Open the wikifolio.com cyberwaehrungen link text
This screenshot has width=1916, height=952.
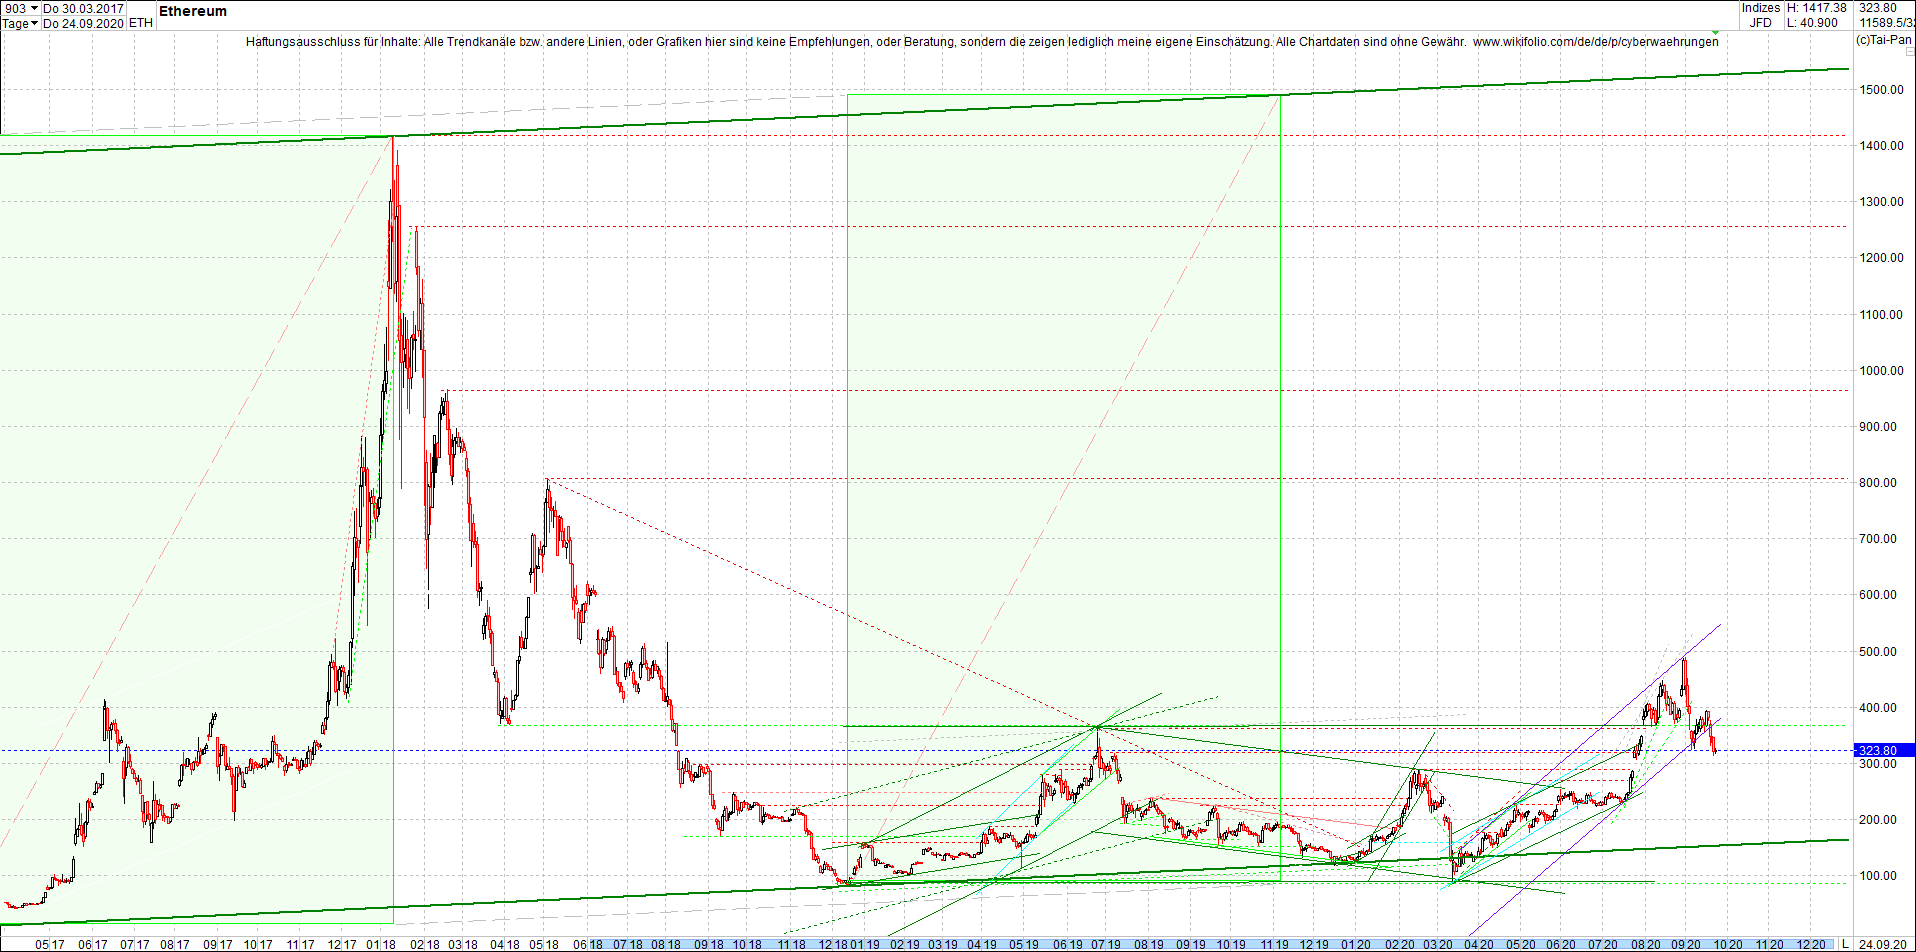coord(1595,42)
